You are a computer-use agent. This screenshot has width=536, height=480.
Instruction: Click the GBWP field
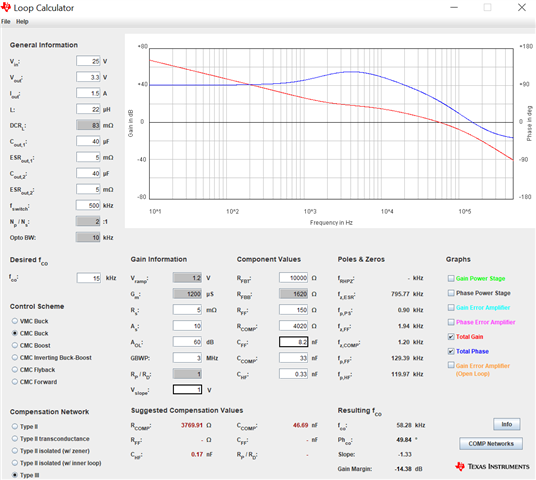click(187, 358)
